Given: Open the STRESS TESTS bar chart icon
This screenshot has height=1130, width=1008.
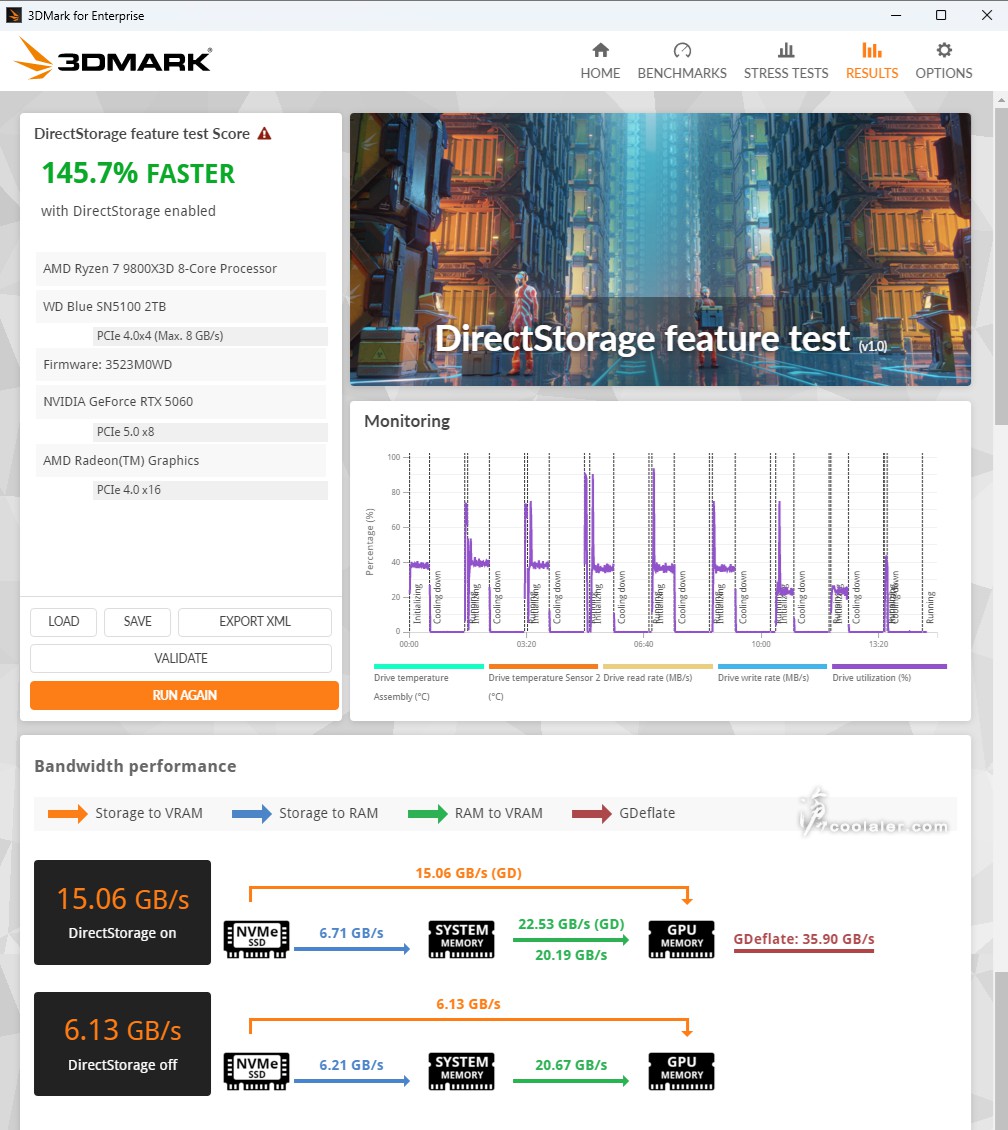Looking at the screenshot, I should pyautogui.click(x=786, y=50).
